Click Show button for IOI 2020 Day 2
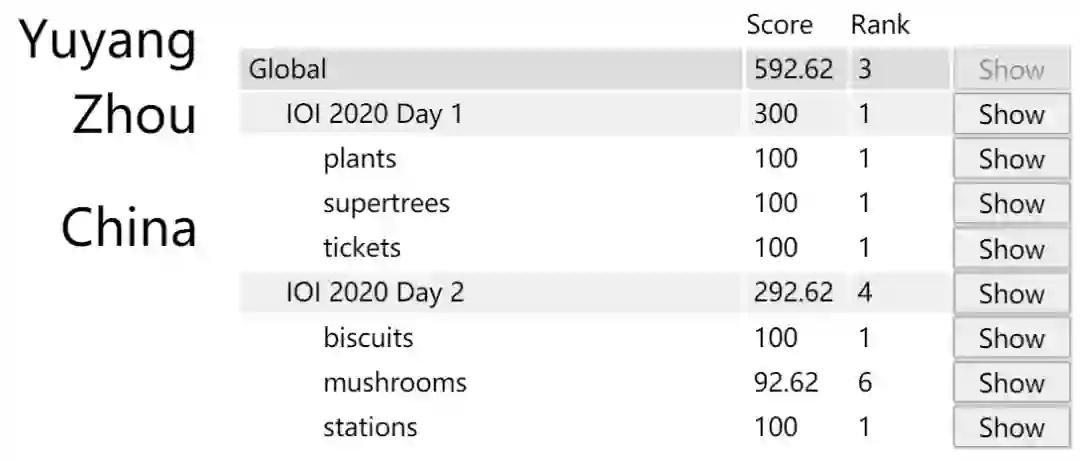Image resolution: width=1080 pixels, height=462 pixels. click(x=1011, y=294)
